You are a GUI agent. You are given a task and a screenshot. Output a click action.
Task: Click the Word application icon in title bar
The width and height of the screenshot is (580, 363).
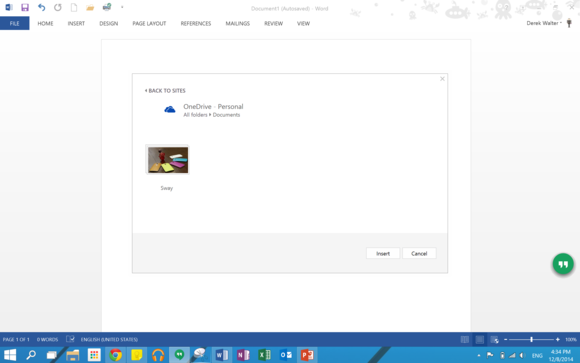(x=9, y=7)
